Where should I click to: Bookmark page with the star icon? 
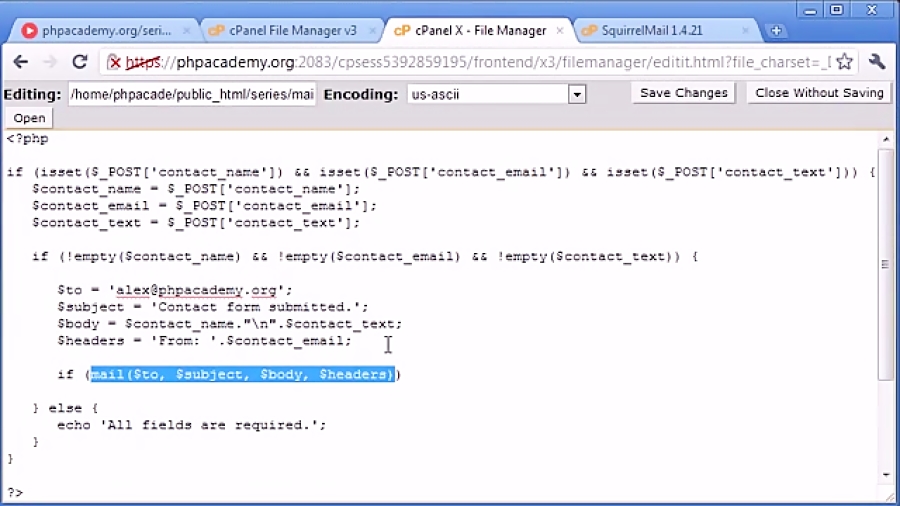[x=844, y=62]
